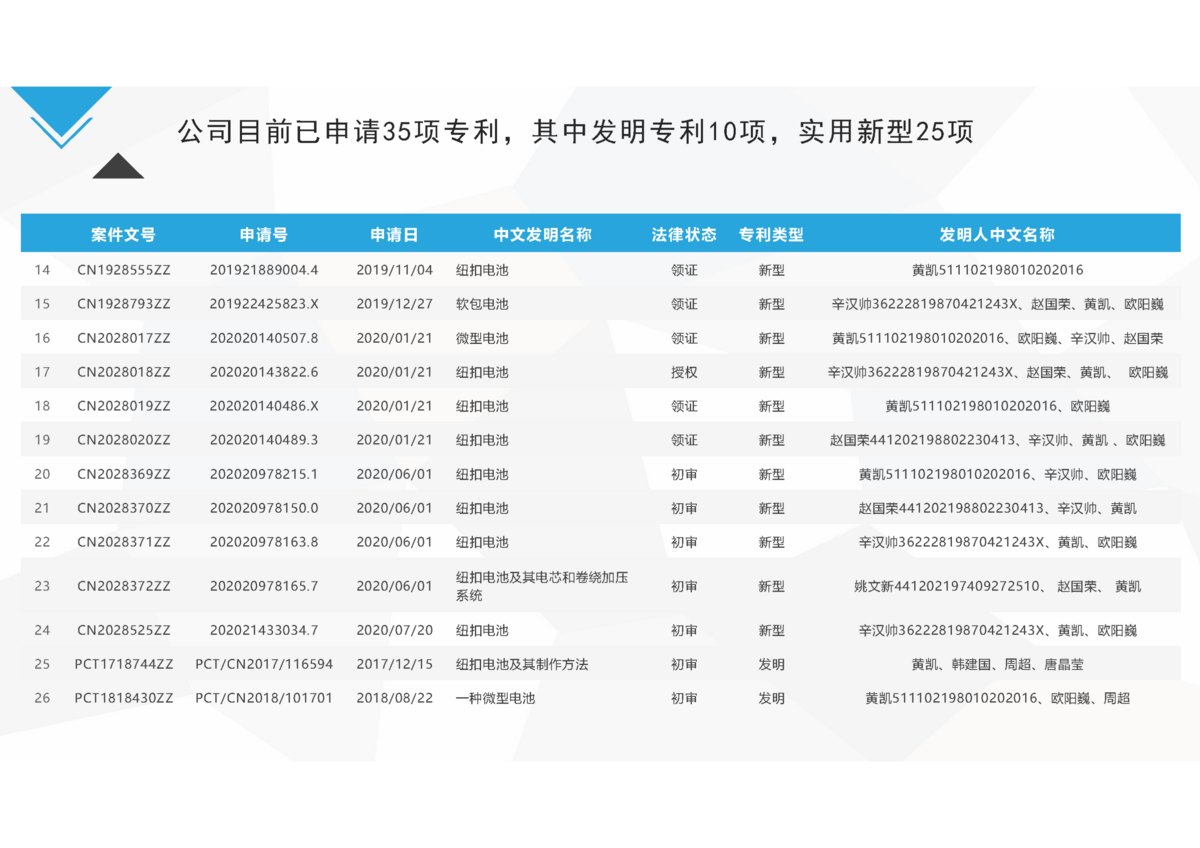Click the 案件文号 column header

[x=123, y=235]
